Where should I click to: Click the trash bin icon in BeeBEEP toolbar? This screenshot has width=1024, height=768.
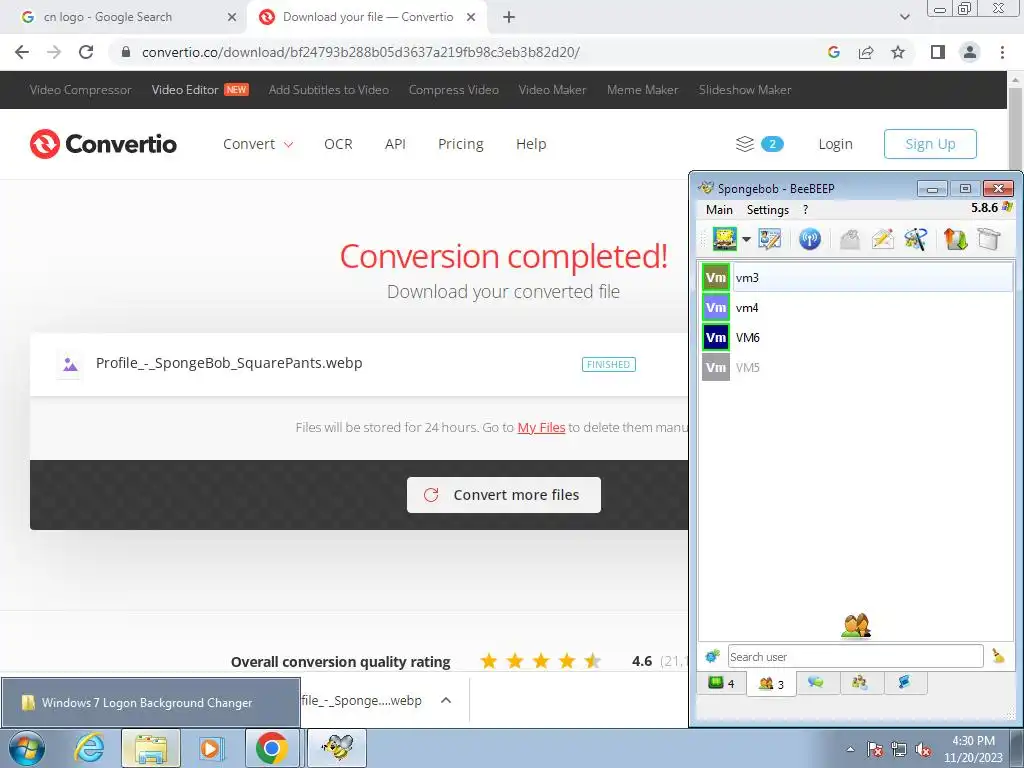tap(989, 239)
